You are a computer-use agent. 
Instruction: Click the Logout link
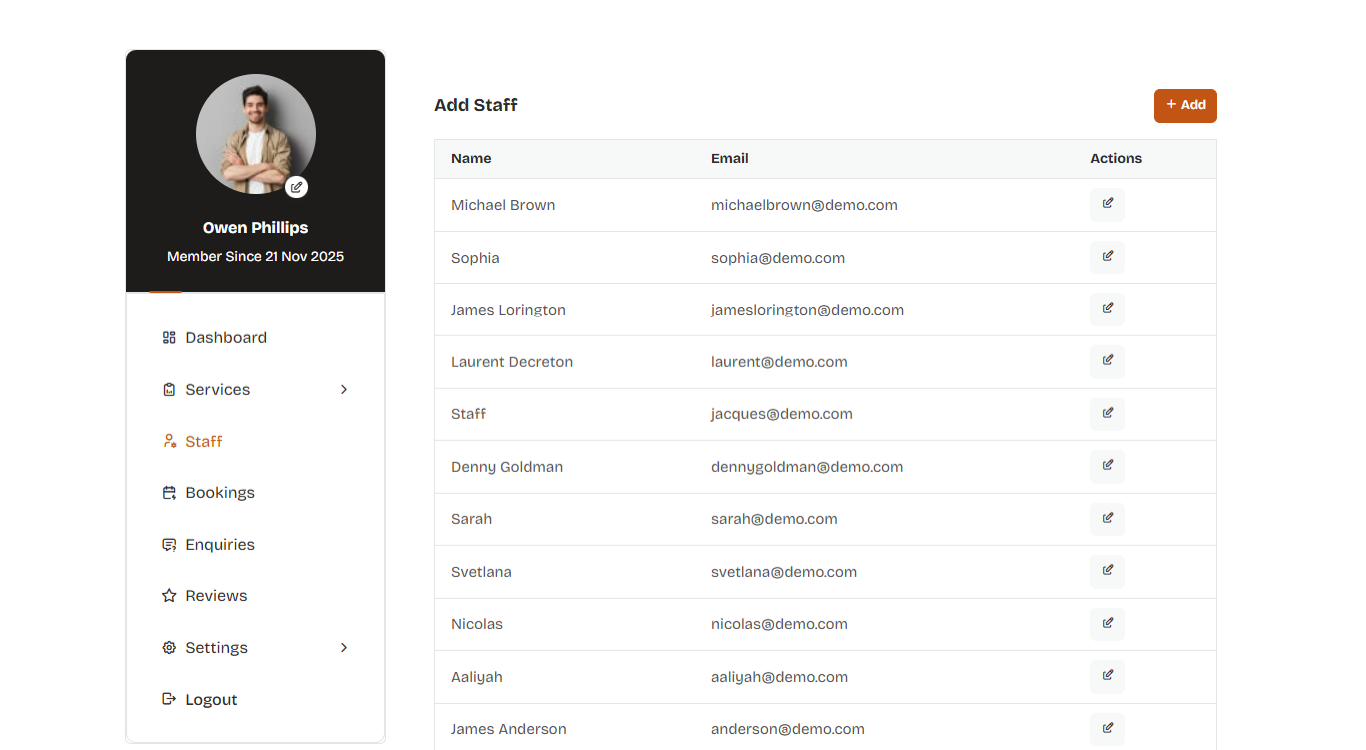211,700
